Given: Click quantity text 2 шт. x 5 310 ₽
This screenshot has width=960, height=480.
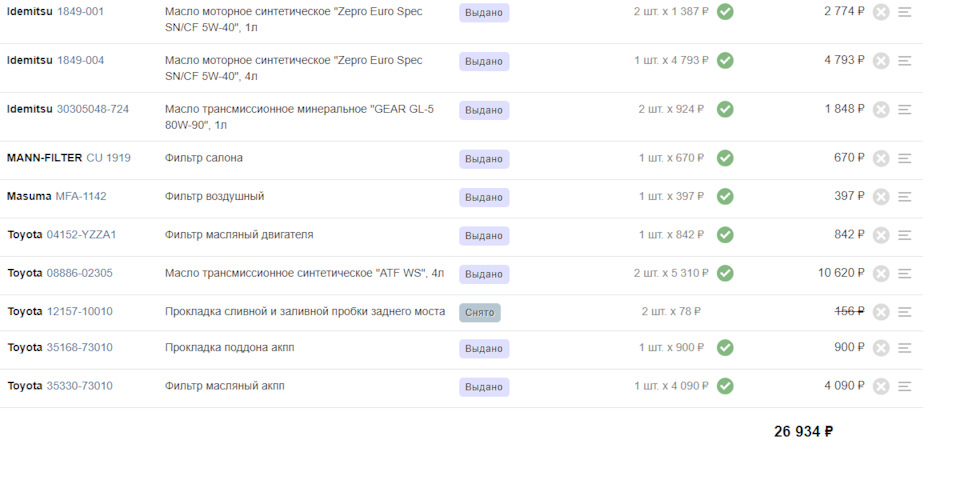Looking at the screenshot, I should coord(671,273).
